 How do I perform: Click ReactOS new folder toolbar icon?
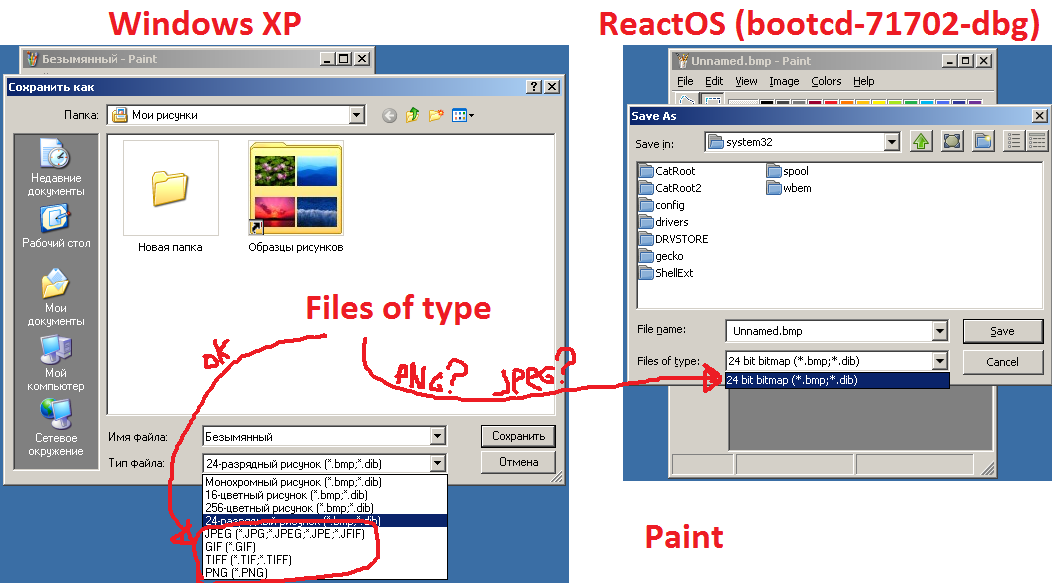pos(983,142)
